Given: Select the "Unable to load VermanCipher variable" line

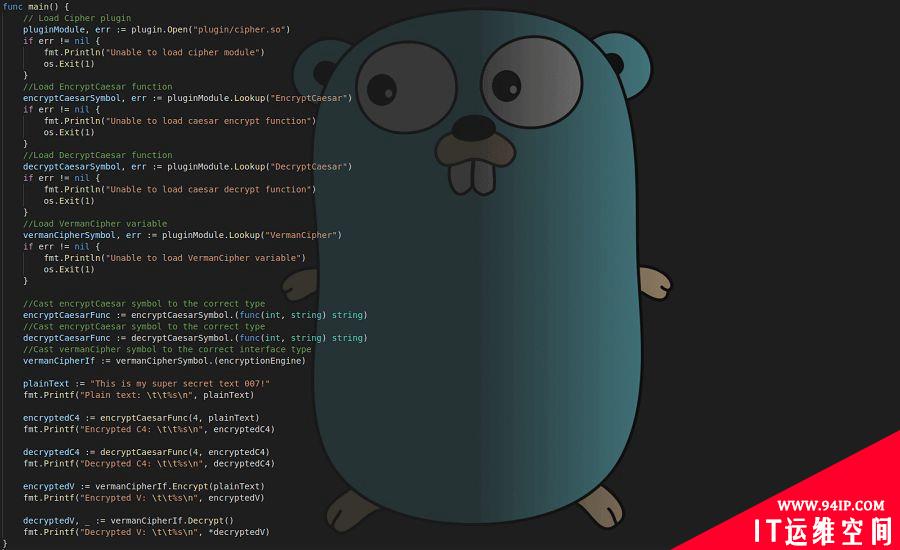Looking at the screenshot, I should pyautogui.click(x=175, y=258).
